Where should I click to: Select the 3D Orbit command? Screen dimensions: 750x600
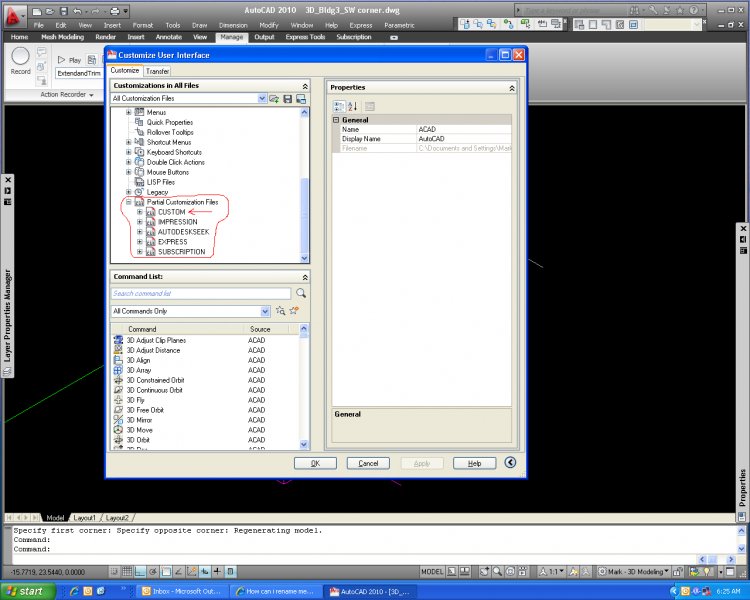[x=138, y=440]
